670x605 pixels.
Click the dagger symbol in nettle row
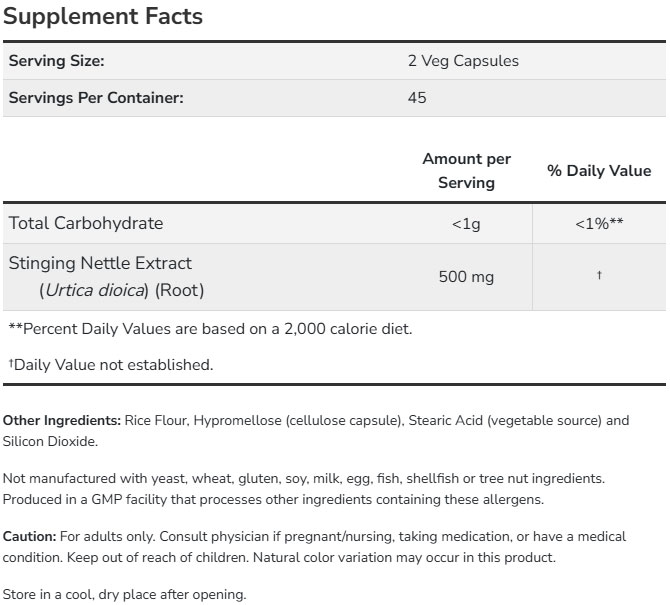(599, 276)
